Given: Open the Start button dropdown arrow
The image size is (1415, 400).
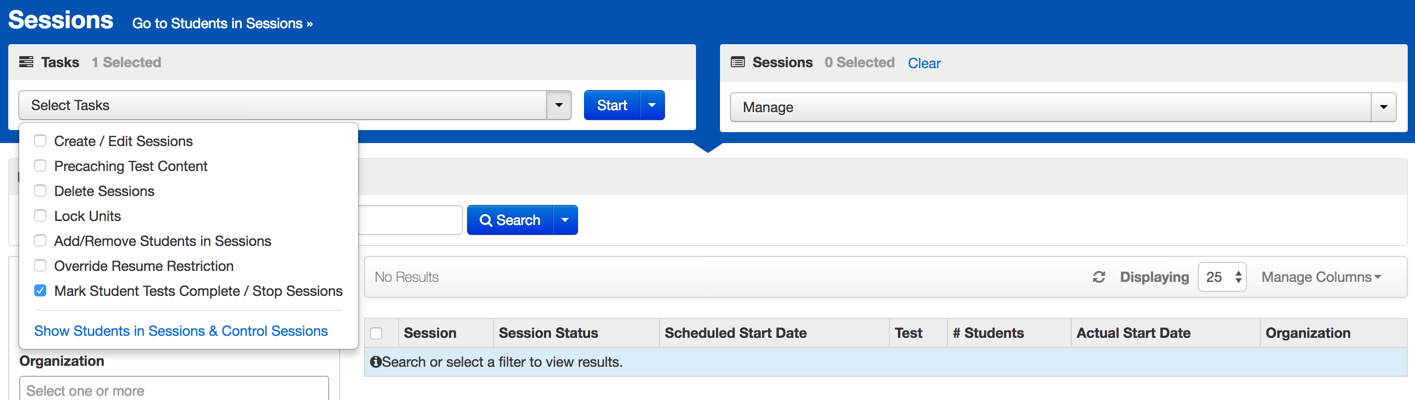Looking at the screenshot, I should coord(652,105).
